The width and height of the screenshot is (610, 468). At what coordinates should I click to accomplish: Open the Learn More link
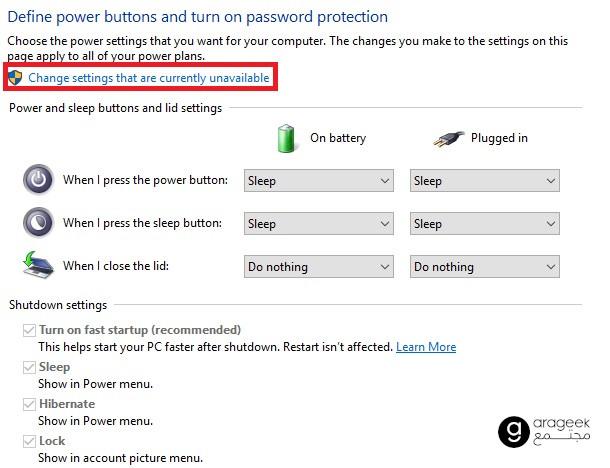click(426, 347)
